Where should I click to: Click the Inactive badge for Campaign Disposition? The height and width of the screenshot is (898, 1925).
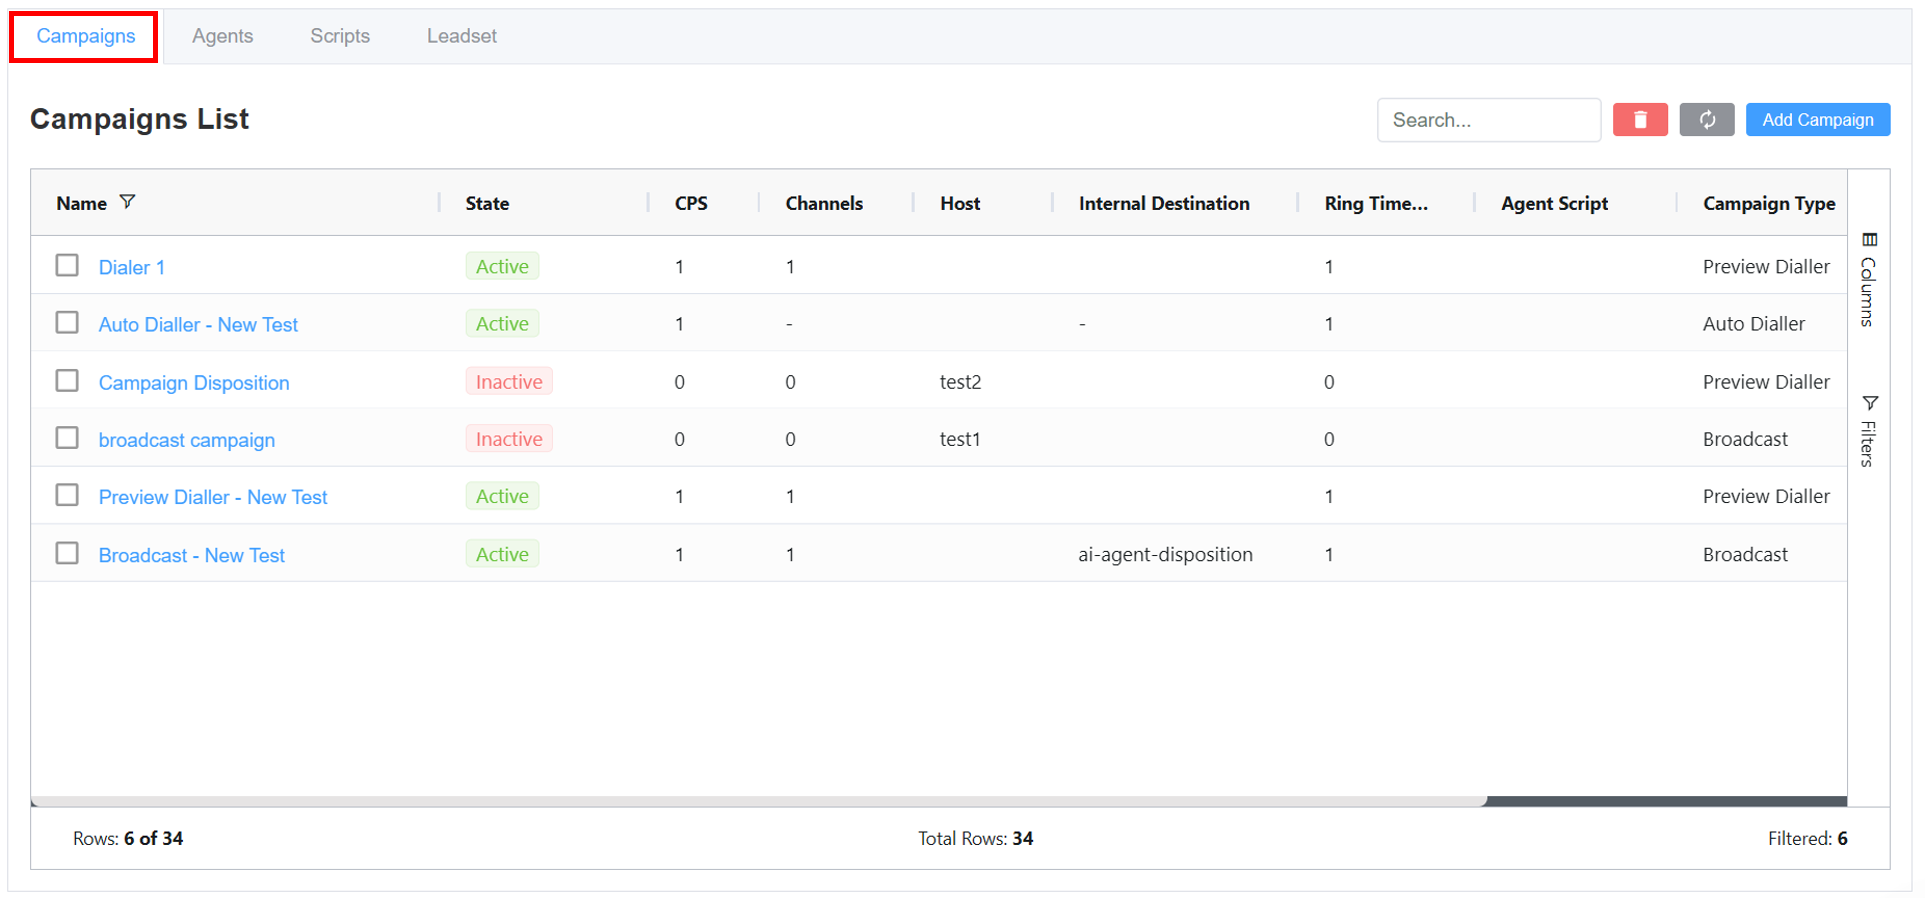(509, 382)
